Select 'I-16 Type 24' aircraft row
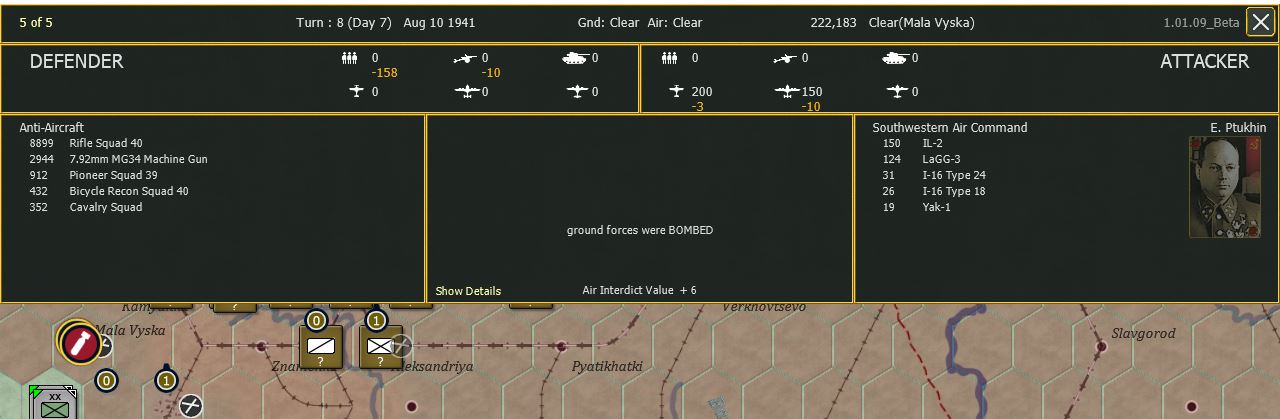Viewport: 1280px width, 419px height. point(934,175)
